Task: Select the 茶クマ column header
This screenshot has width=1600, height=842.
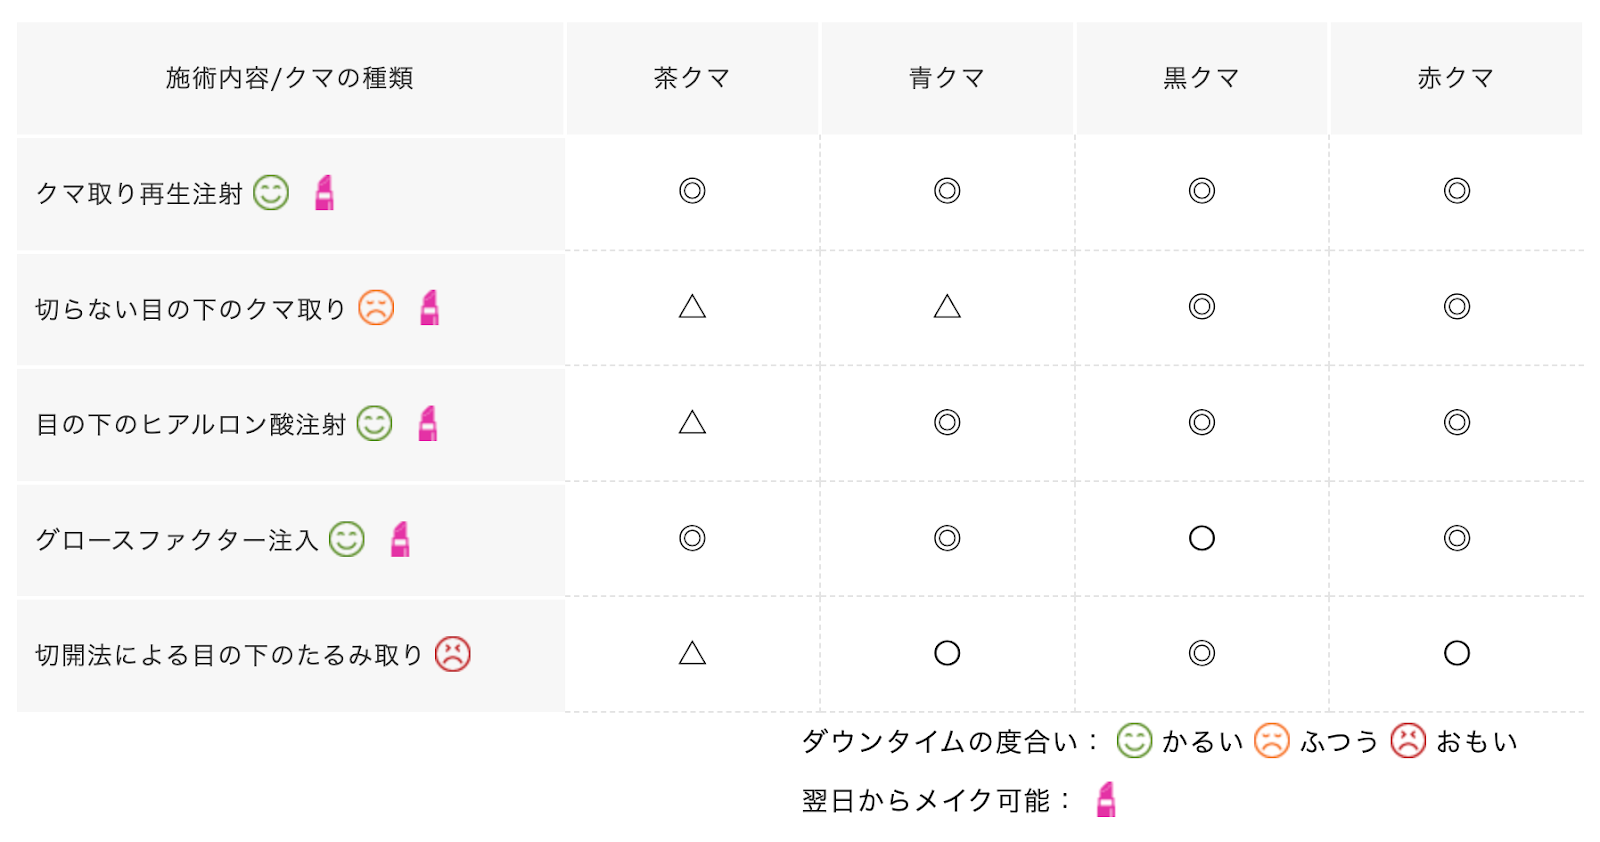Action: [692, 78]
